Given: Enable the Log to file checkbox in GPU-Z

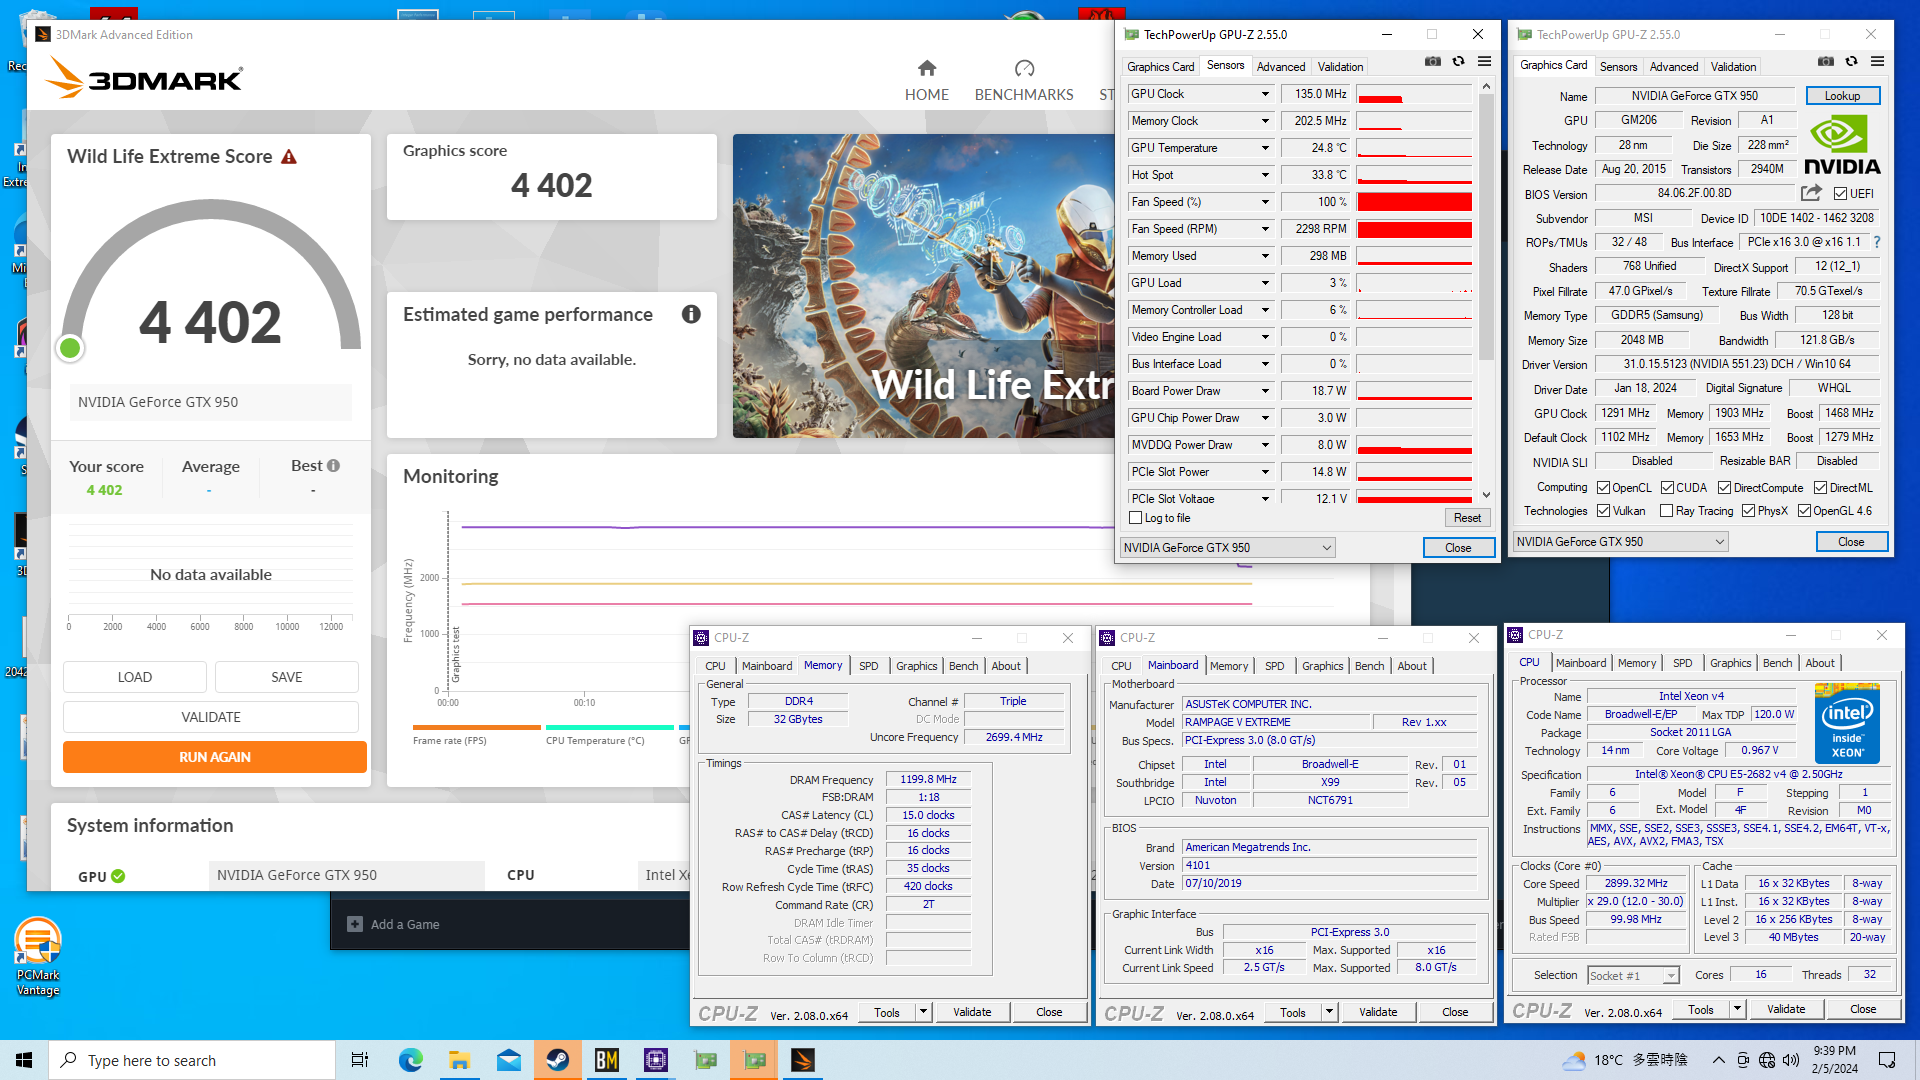Looking at the screenshot, I should [1135, 518].
